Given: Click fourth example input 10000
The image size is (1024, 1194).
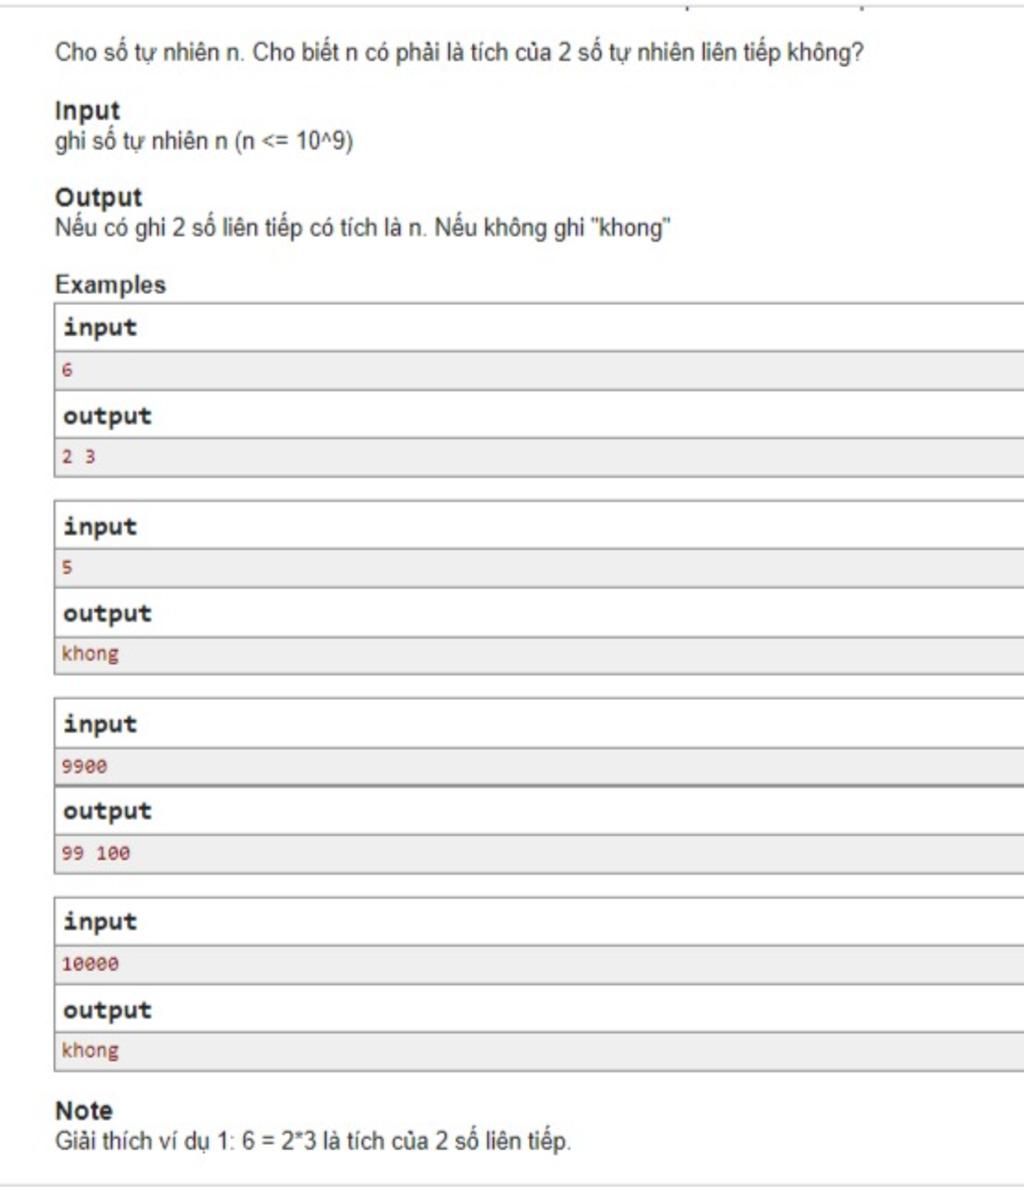Looking at the screenshot, I should [90, 964].
